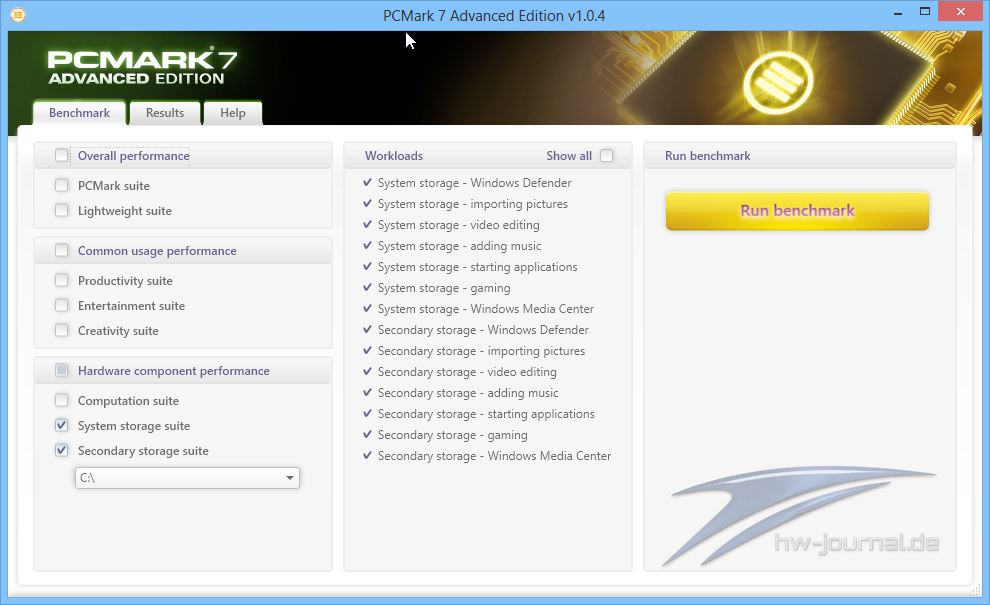Check the Productivity suite option

(x=61, y=280)
